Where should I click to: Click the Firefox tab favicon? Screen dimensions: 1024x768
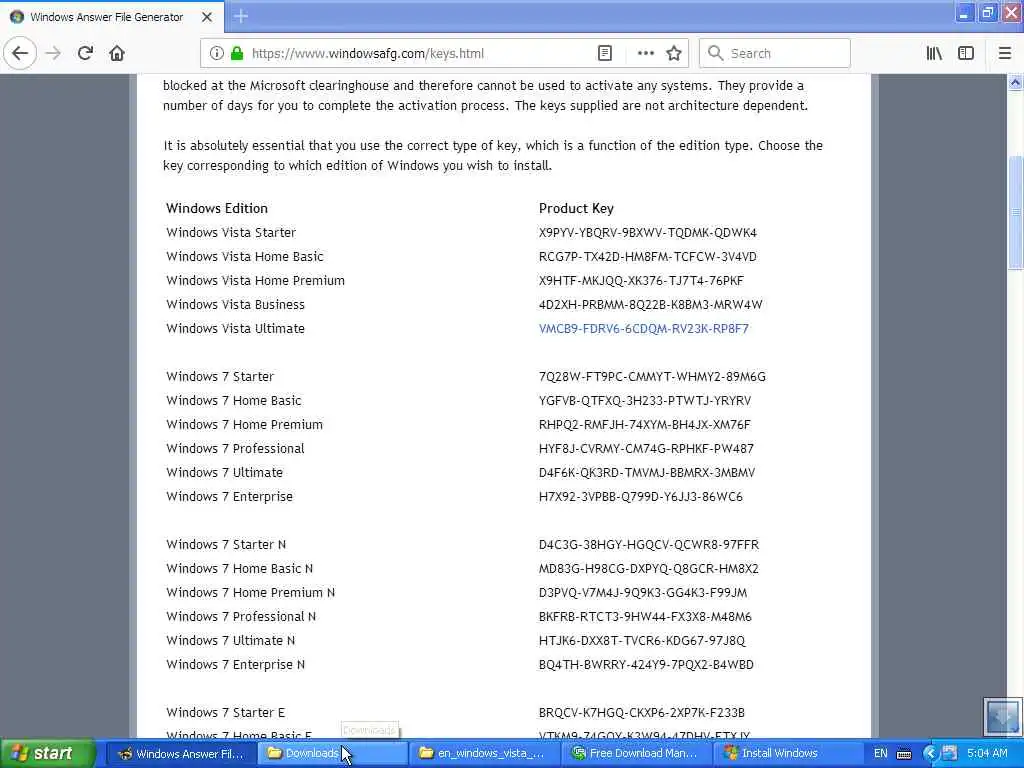pos(17,17)
